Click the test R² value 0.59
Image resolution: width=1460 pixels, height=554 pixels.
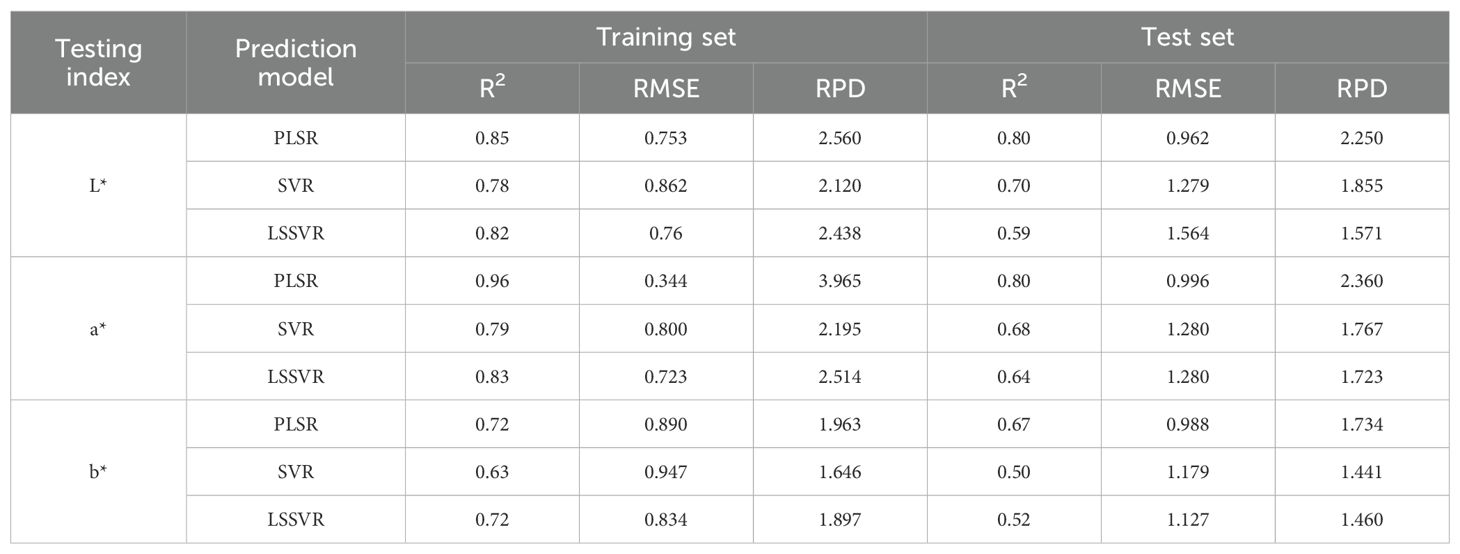(1013, 233)
